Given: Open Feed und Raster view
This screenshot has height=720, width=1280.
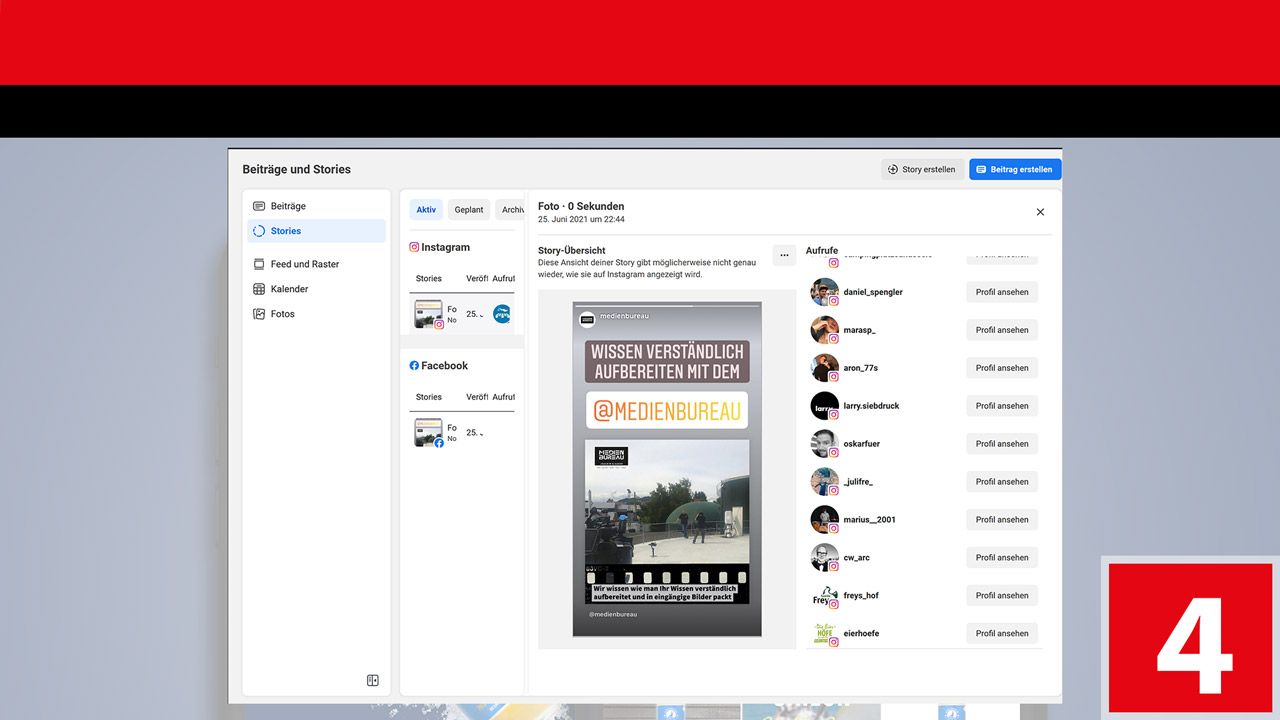Looking at the screenshot, I should coord(259,264).
